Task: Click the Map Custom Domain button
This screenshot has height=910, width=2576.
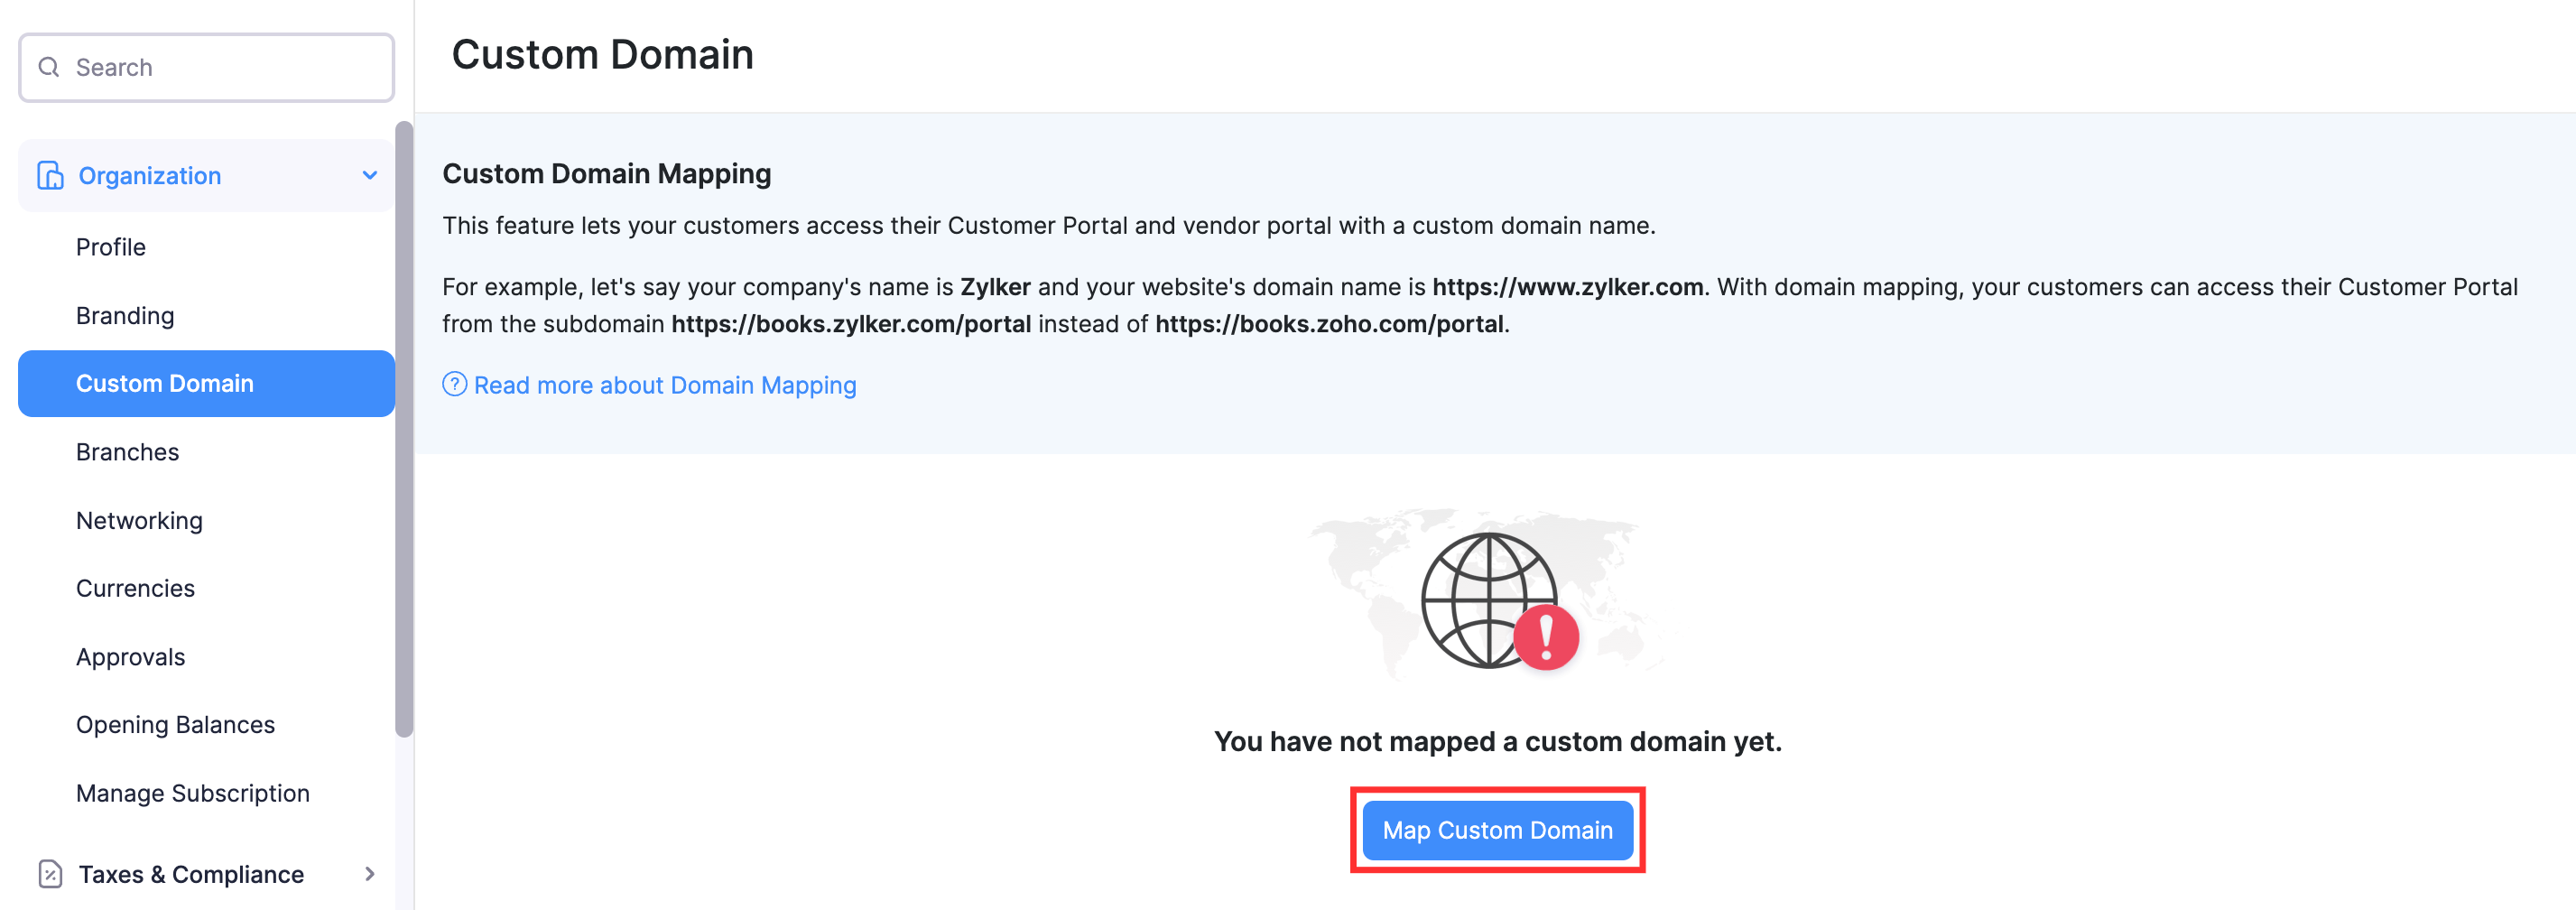Action: point(1497,830)
